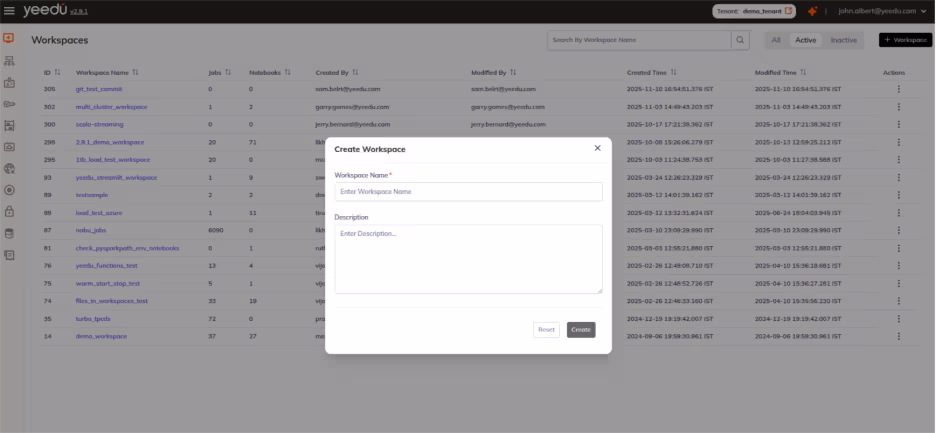Viewport: 936px width, 433px height.
Task: Switch to Inactive workspaces filter
Action: click(x=843, y=40)
